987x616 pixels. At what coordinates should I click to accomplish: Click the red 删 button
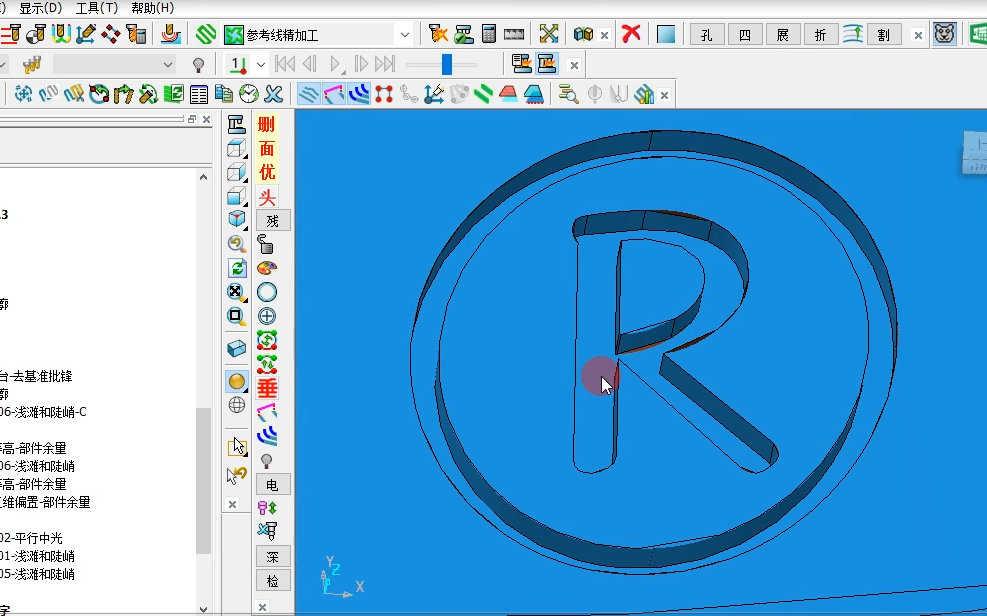tap(266, 125)
